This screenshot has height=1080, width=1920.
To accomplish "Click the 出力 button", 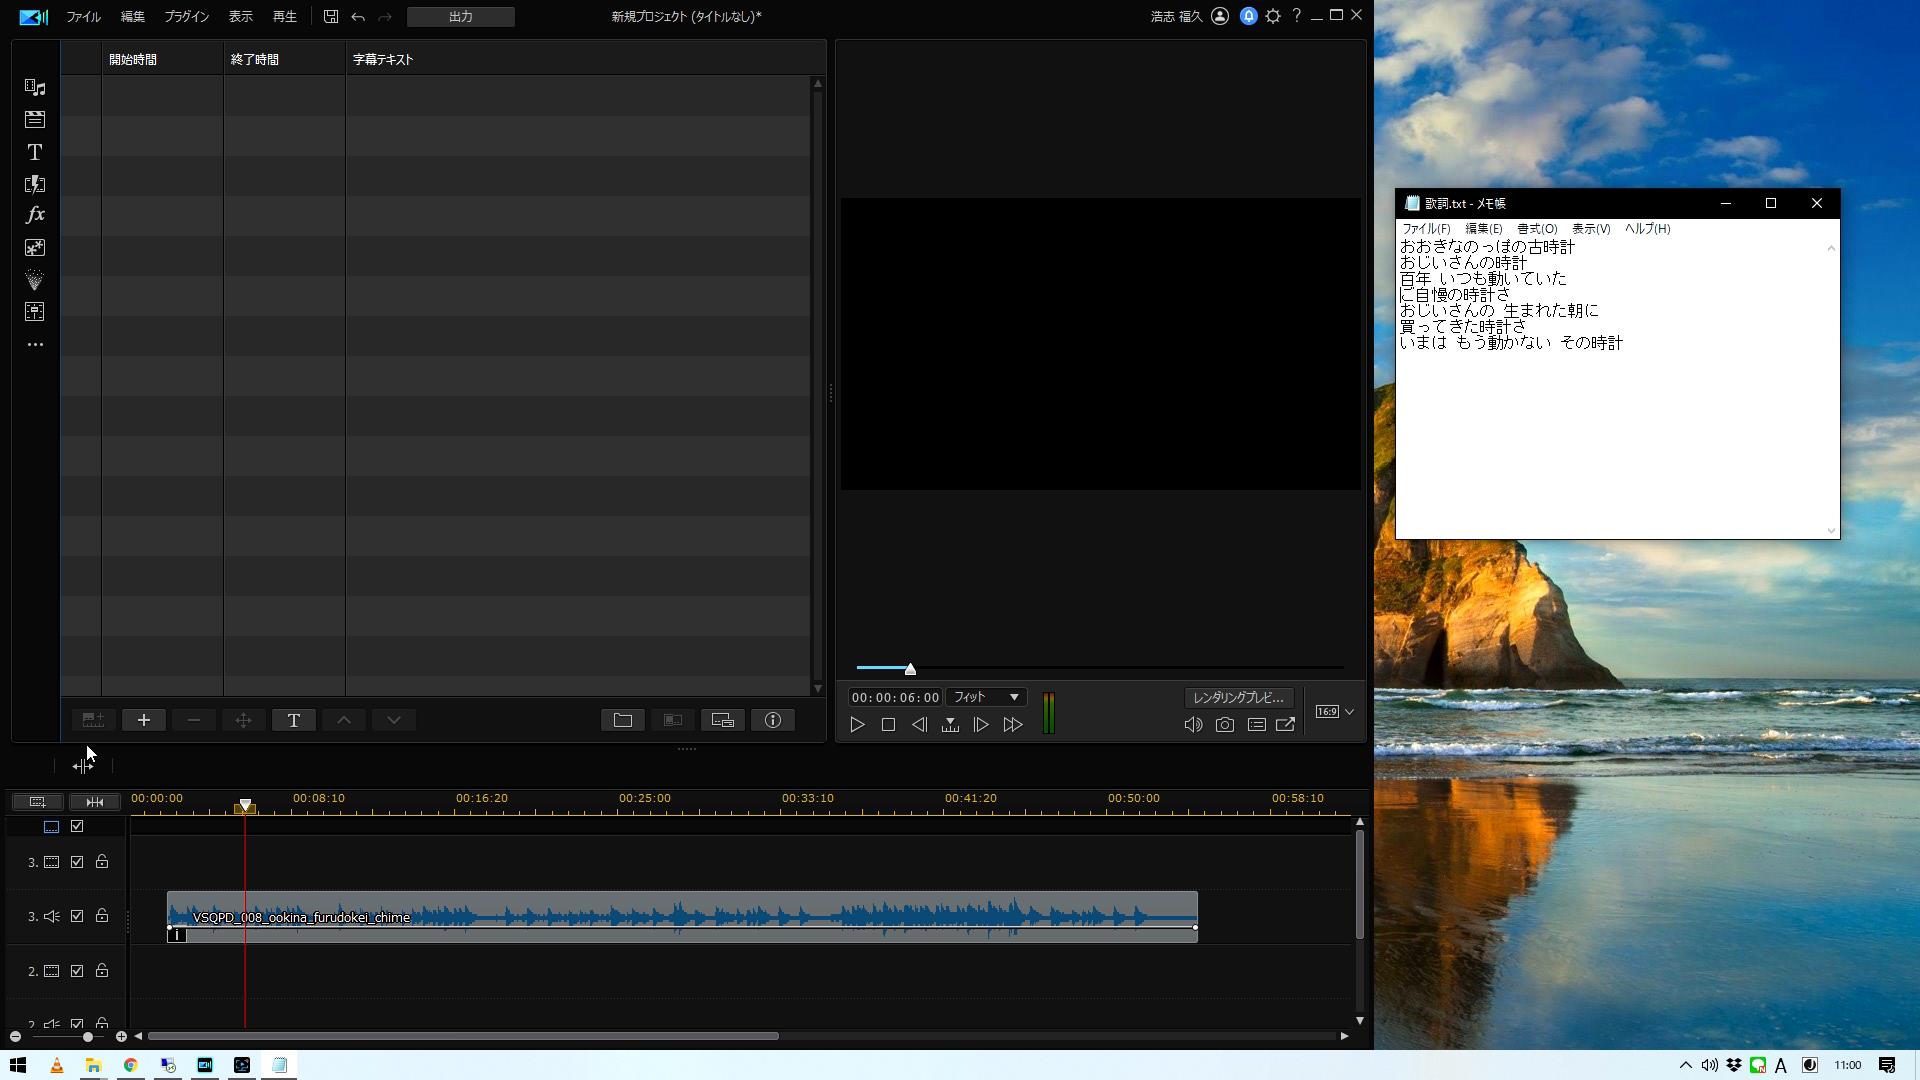I will pyautogui.click(x=460, y=17).
